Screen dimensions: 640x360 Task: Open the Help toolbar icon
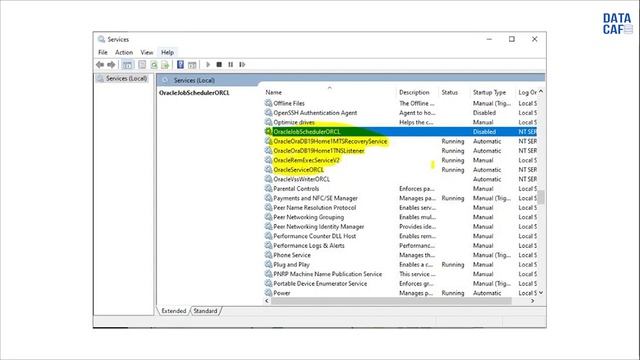(x=180, y=64)
